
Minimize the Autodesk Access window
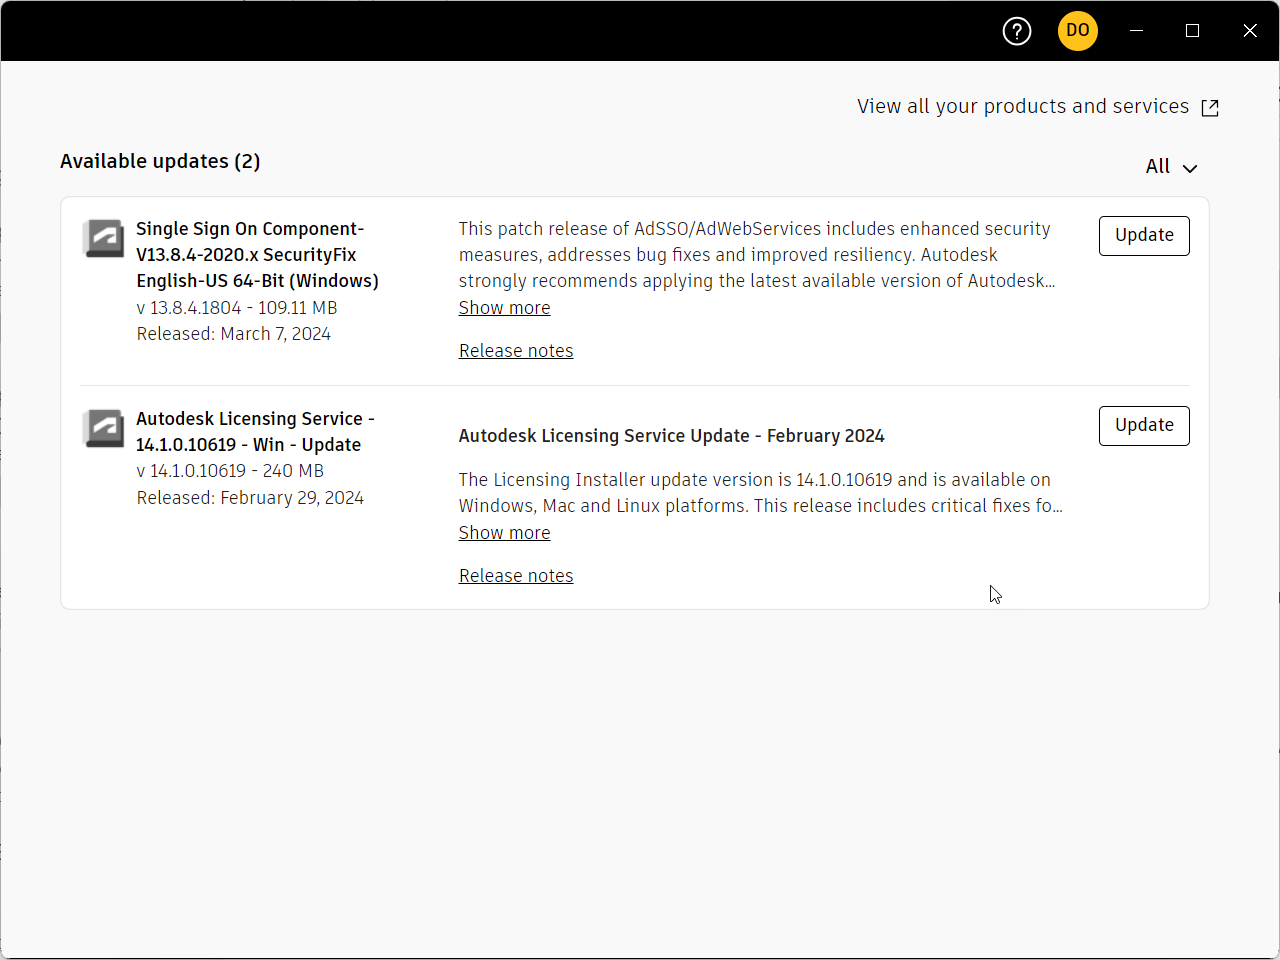1136,31
